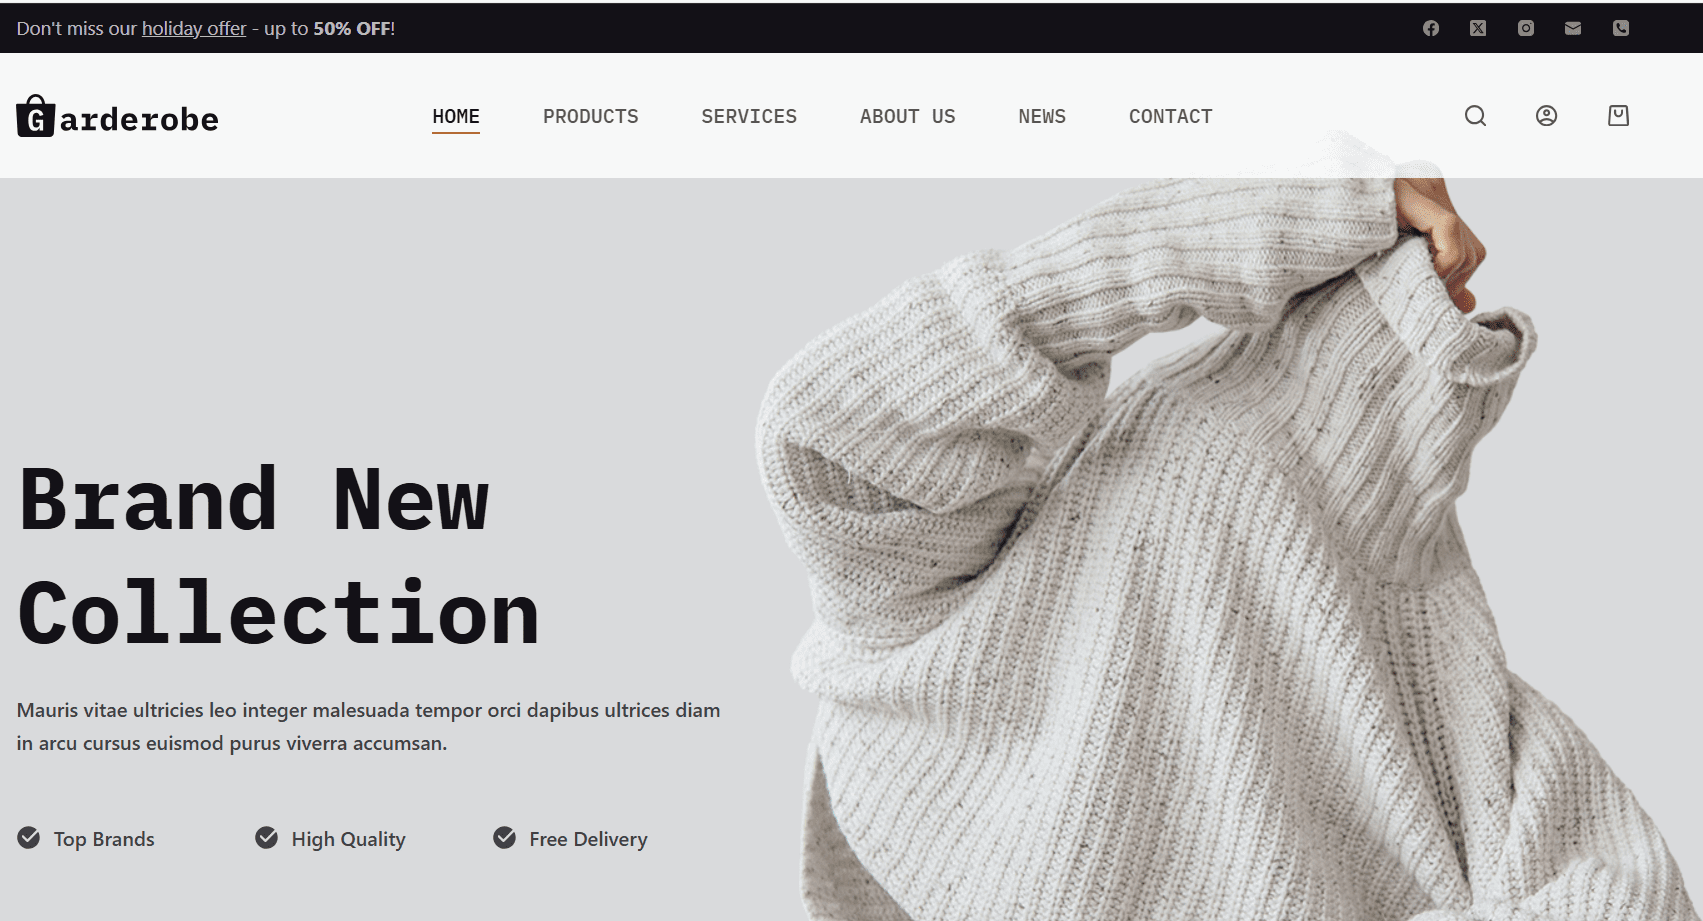
Task: Open the user account icon
Action: pos(1546,116)
